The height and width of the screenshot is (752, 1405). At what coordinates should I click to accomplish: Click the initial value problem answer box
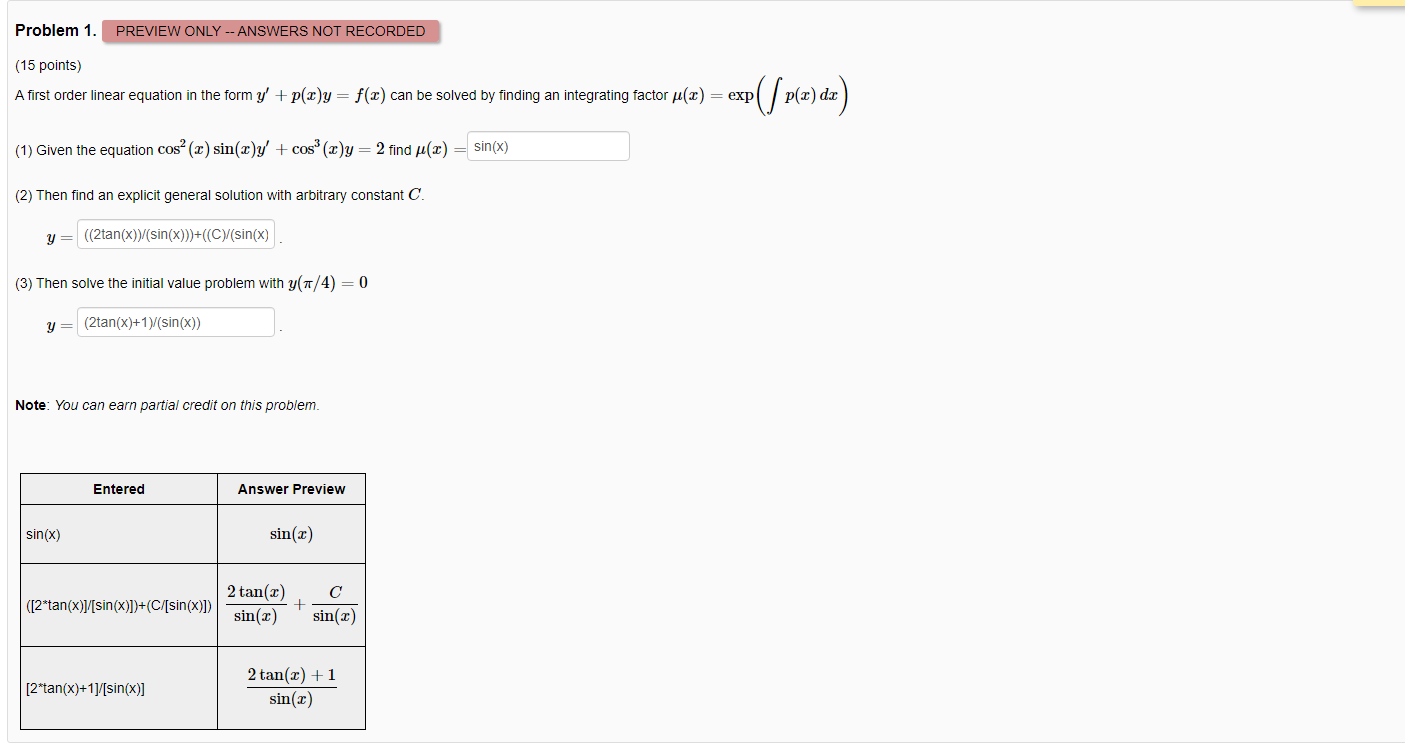click(176, 322)
